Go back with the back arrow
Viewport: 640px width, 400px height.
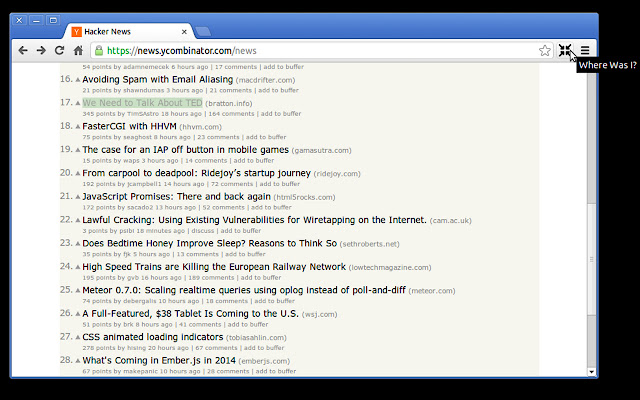[x=23, y=51]
